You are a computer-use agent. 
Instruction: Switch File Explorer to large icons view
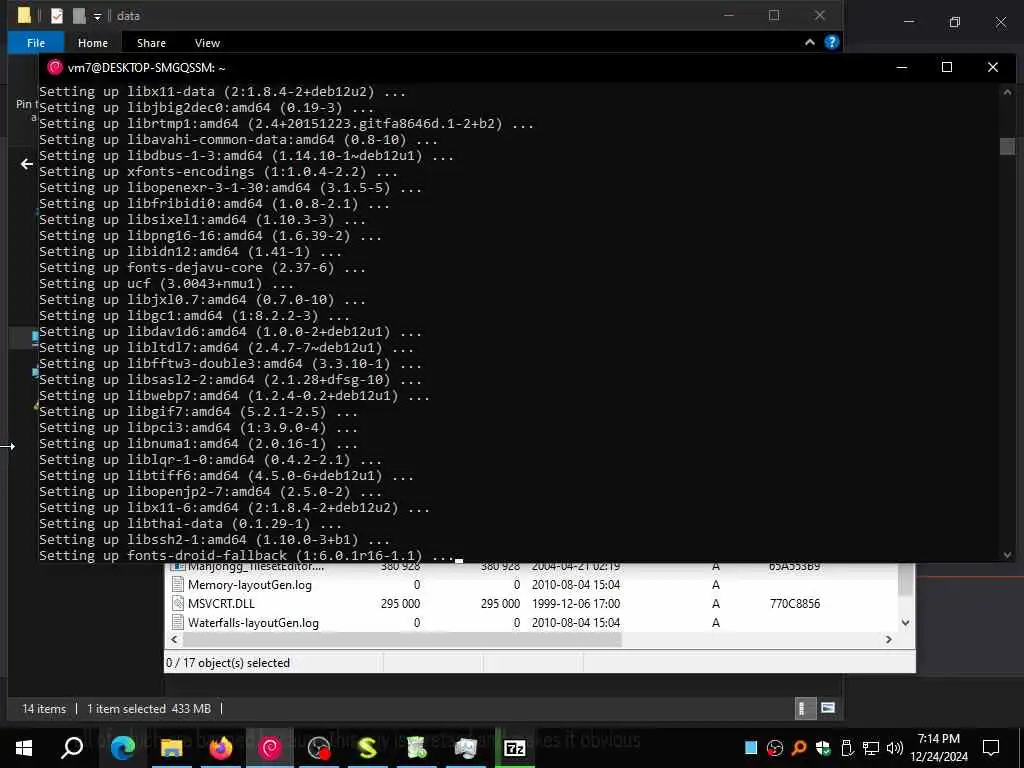pos(827,709)
